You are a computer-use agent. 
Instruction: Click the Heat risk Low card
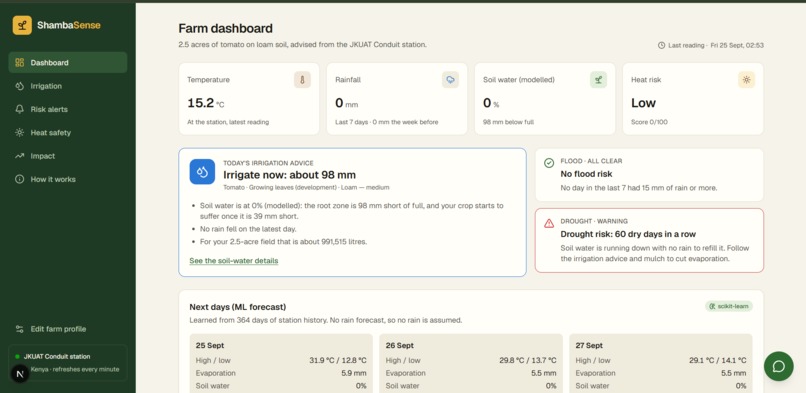click(693, 99)
